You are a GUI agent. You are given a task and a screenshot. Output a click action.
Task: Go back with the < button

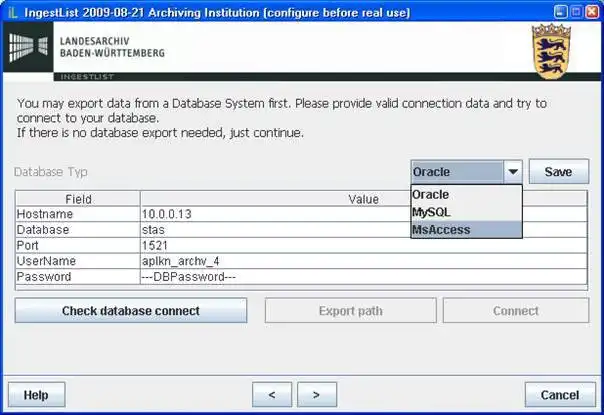(272, 395)
